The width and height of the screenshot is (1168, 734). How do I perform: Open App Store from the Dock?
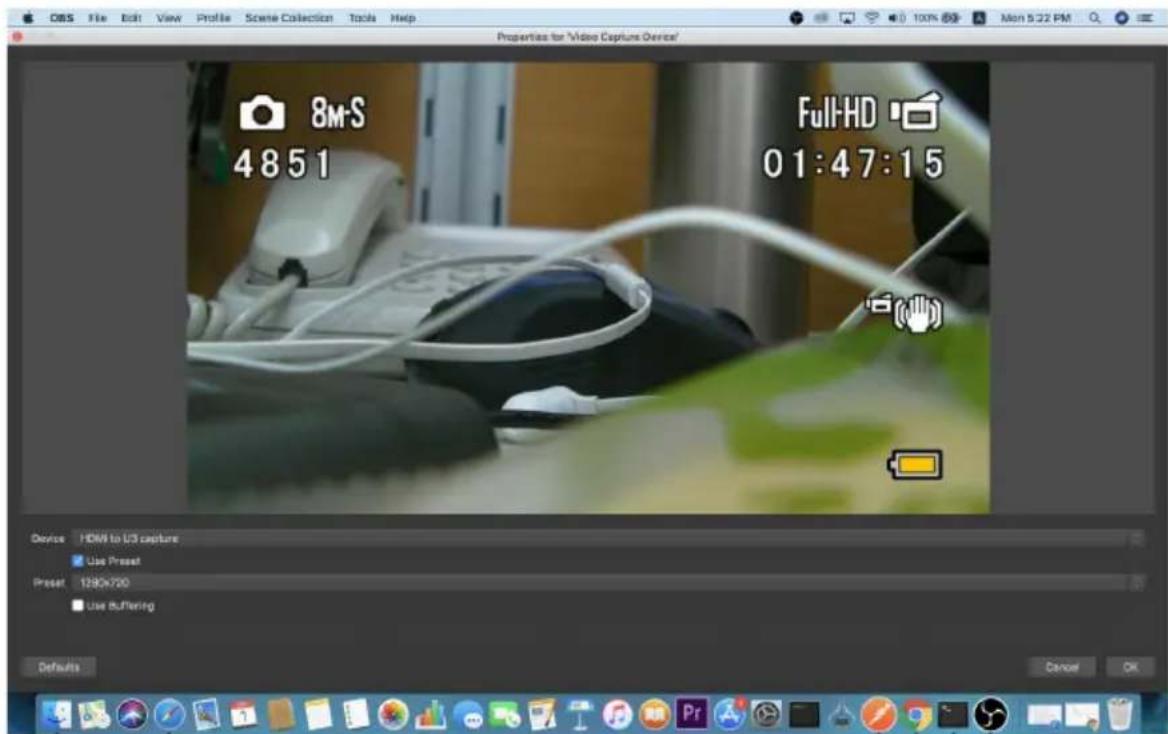pyautogui.click(x=729, y=715)
